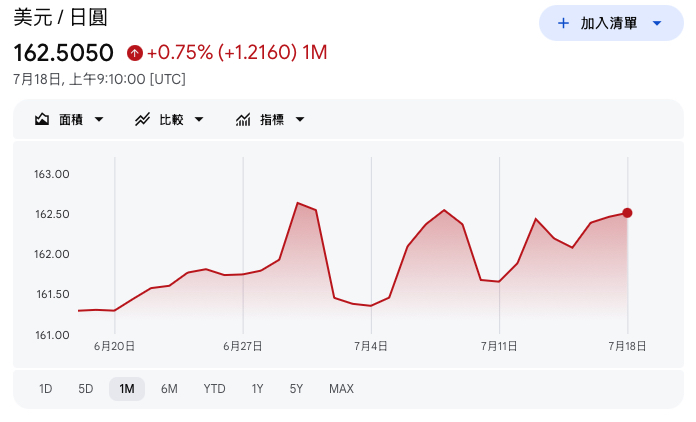The height and width of the screenshot is (422, 696).
Task: Select the 1Y time range
Action: coord(257,389)
